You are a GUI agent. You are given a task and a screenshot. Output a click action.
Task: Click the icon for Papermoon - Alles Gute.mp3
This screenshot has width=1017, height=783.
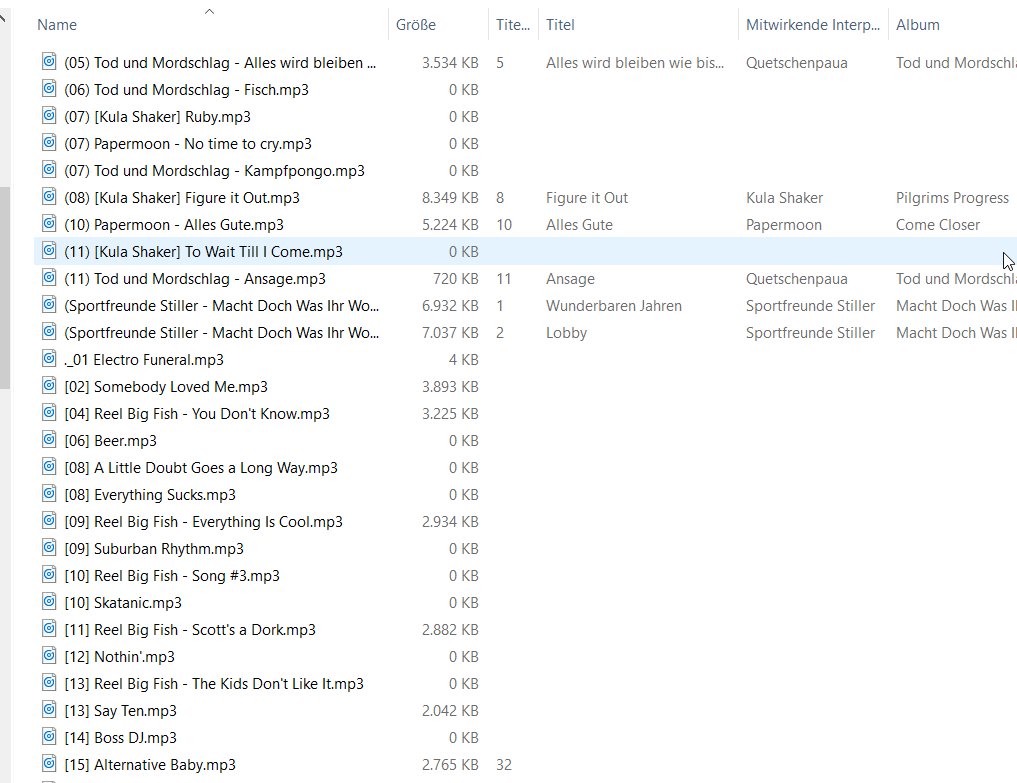[49, 223]
